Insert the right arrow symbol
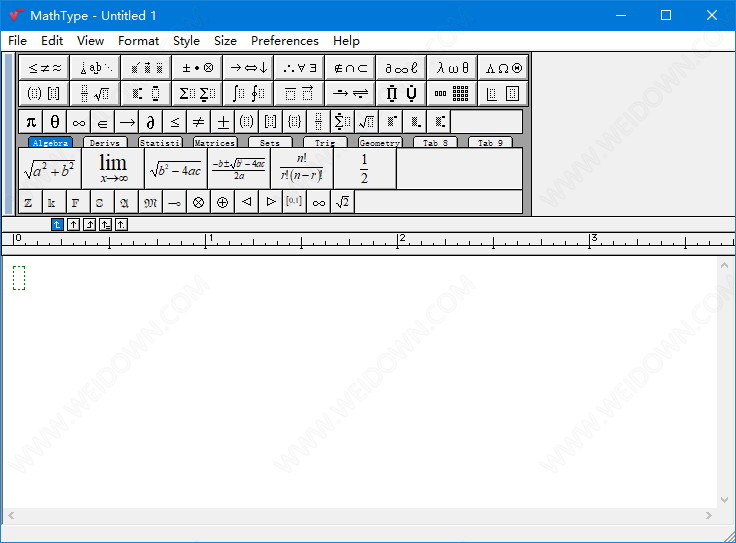 coord(127,122)
